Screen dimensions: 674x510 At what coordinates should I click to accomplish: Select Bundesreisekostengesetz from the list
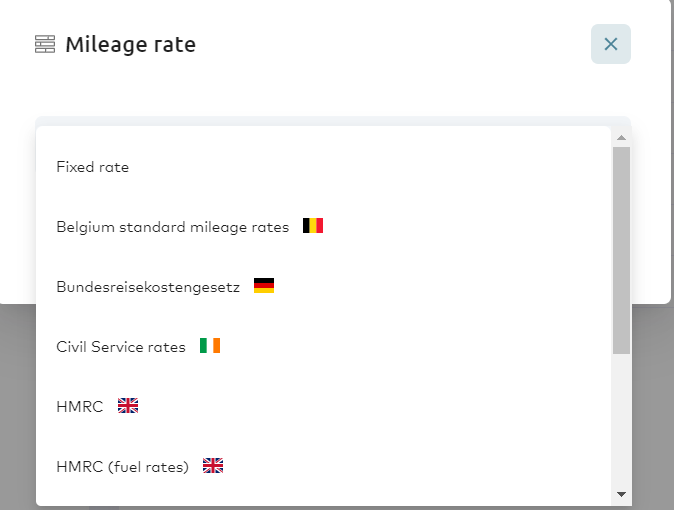[x=148, y=287]
